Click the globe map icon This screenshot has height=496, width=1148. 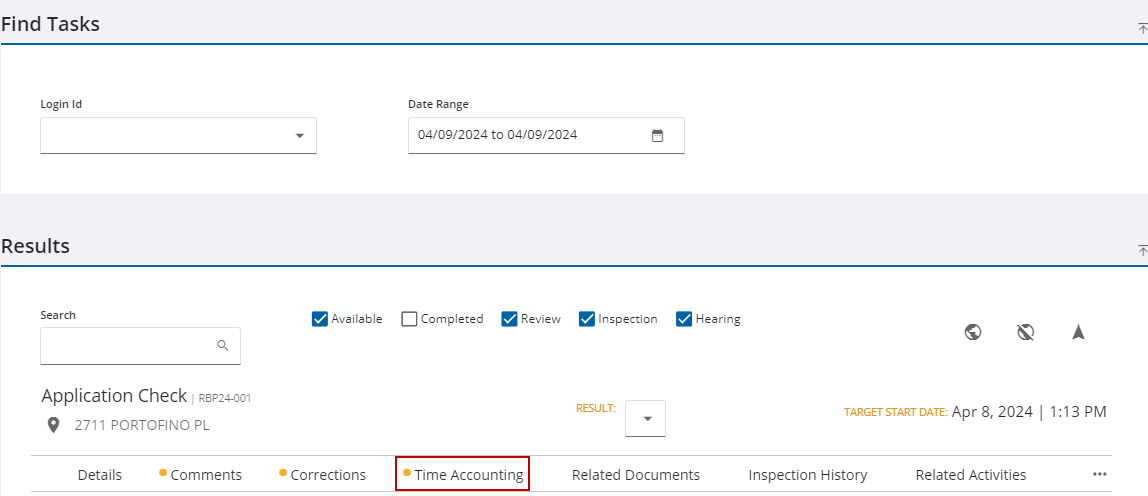[972, 332]
